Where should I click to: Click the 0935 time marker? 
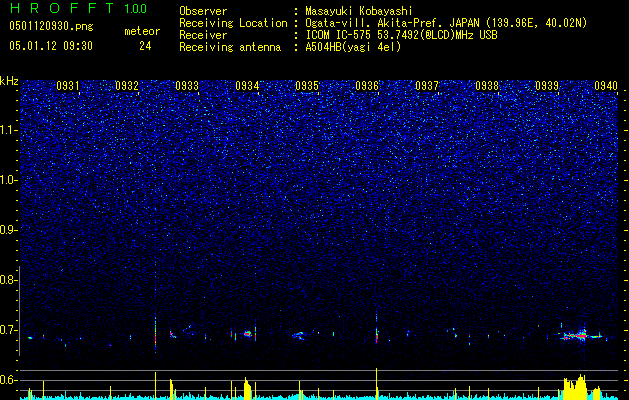pyautogui.click(x=307, y=86)
